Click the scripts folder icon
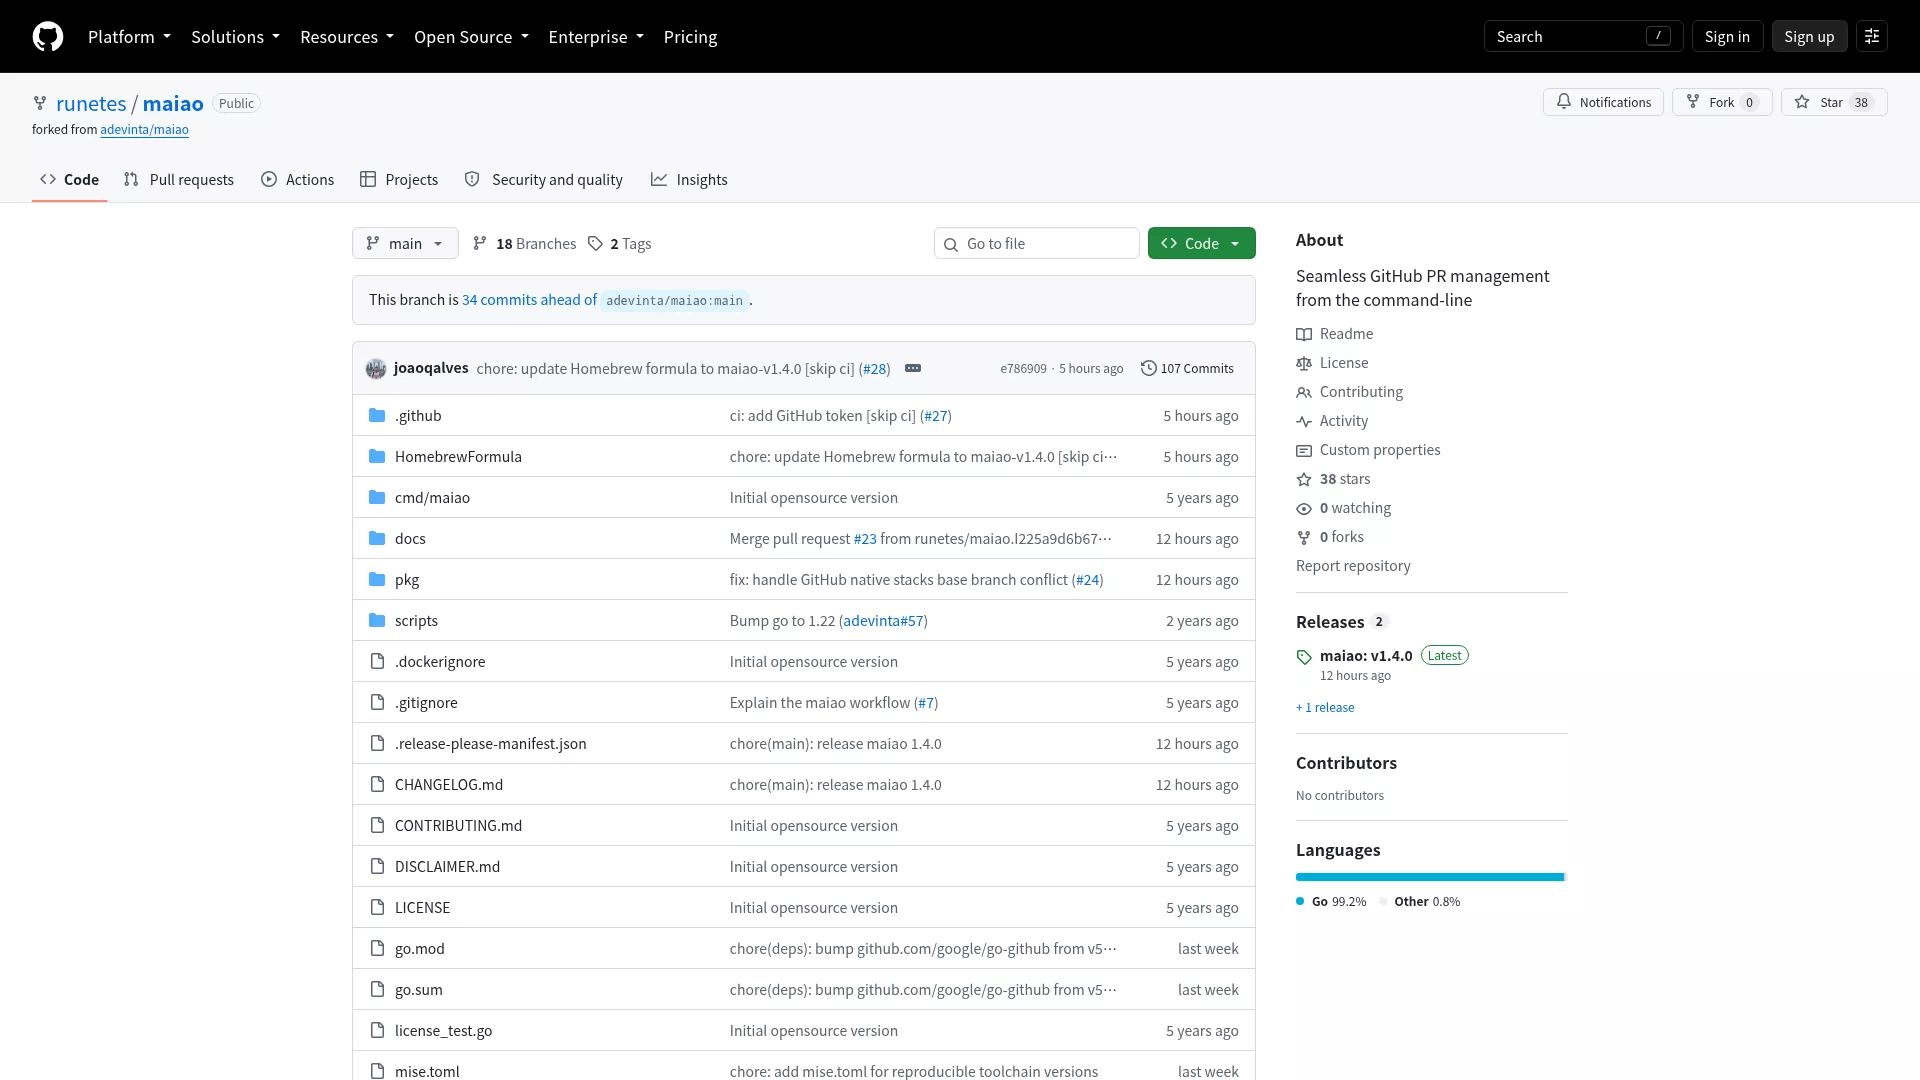Screen dimensions: 1920x1080 coord(377,621)
